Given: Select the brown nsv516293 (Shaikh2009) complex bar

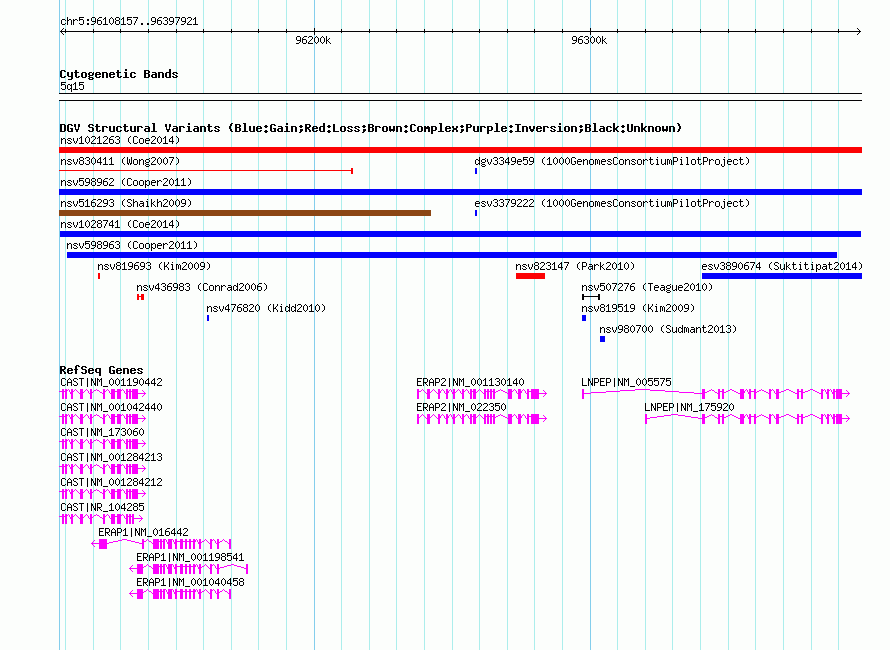Looking at the screenshot, I should pyautogui.click(x=245, y=213).
